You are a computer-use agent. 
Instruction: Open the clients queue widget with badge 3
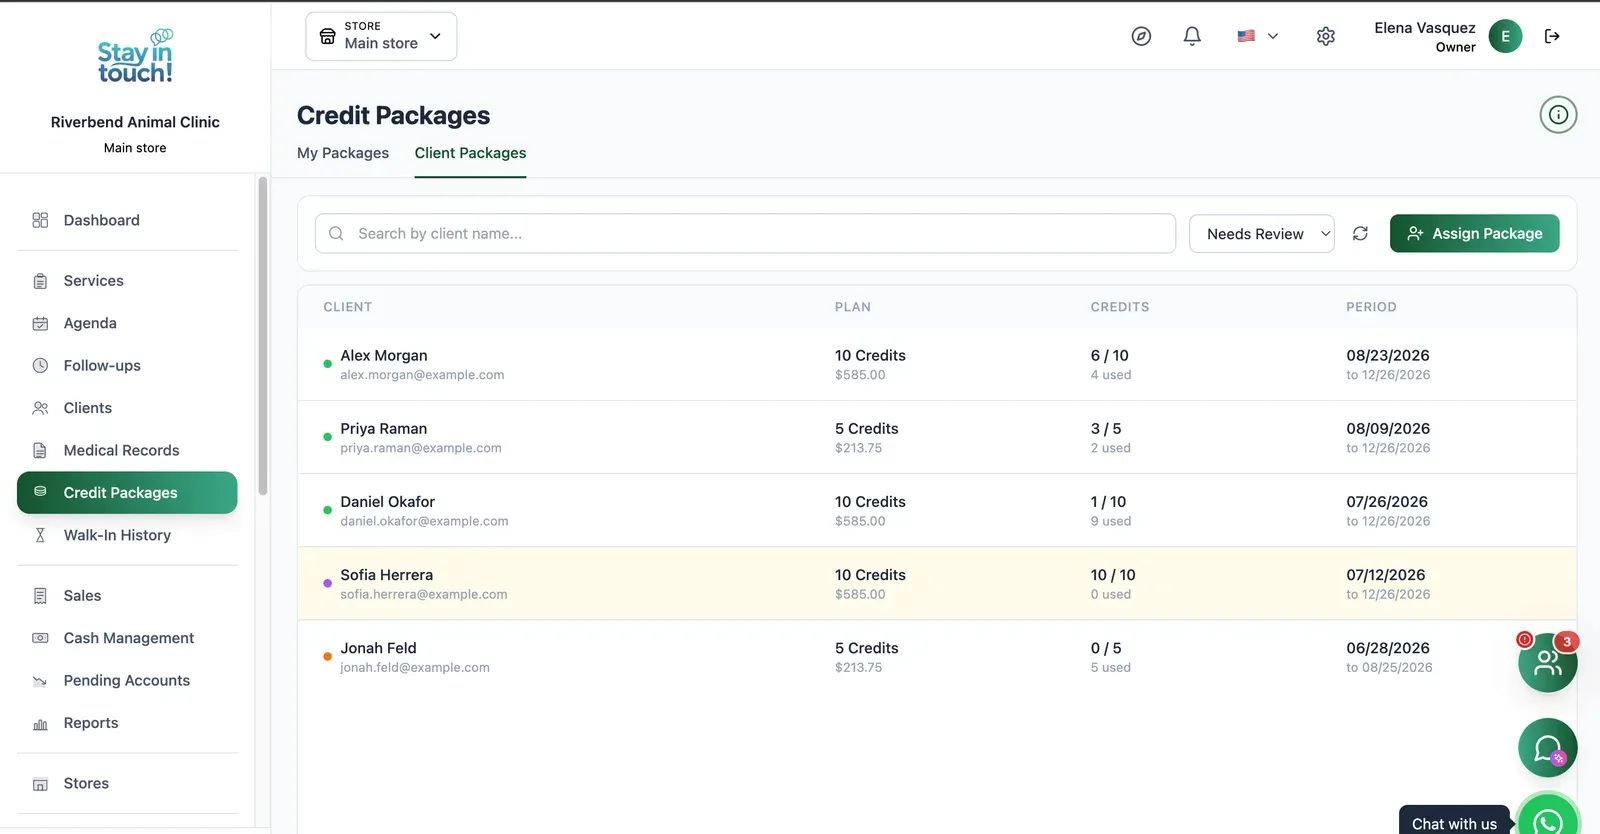click(x=1548, y=662)
